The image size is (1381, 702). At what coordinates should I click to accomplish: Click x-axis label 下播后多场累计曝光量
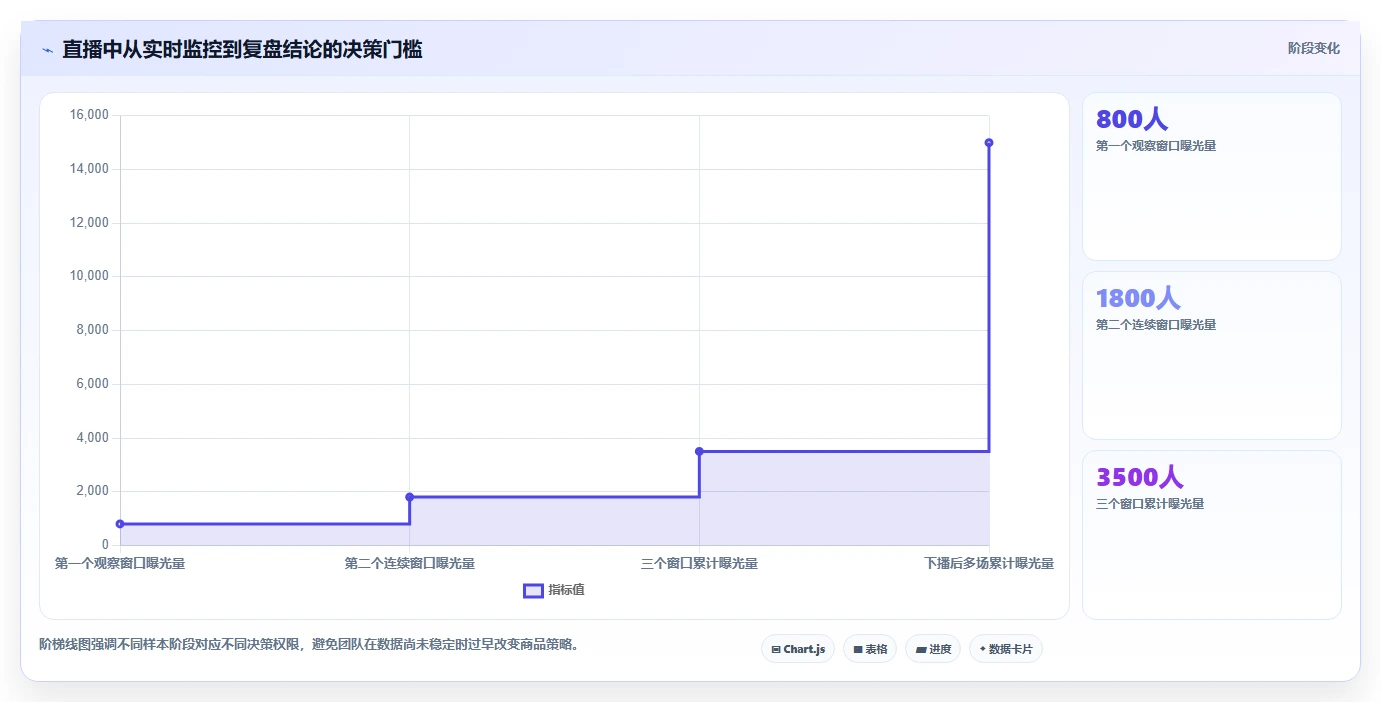pos(989,564)
